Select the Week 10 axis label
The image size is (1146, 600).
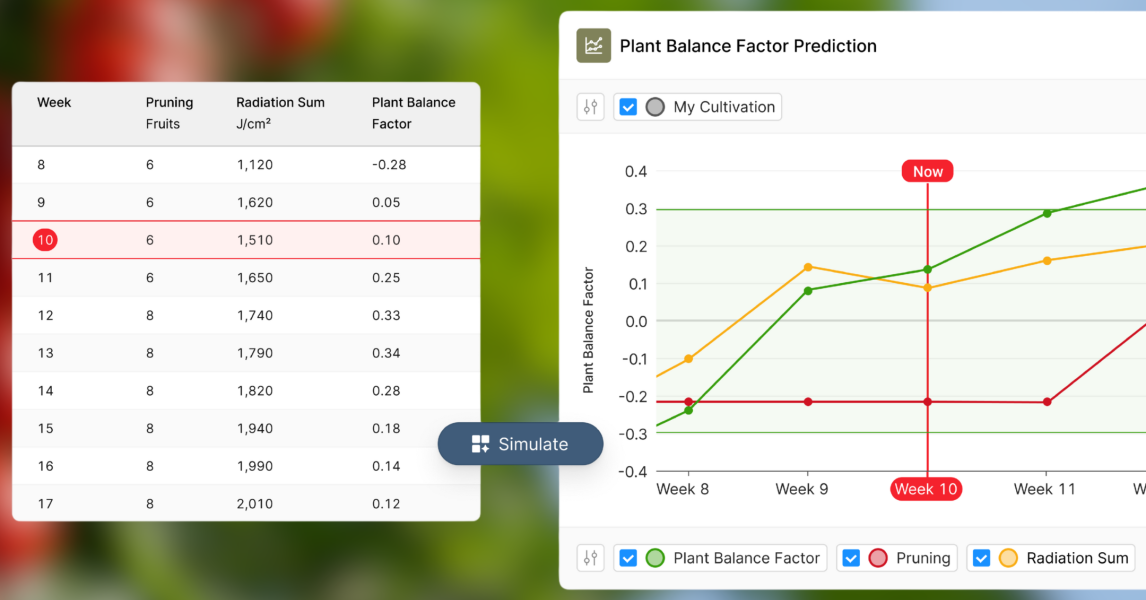coord(926,489)
